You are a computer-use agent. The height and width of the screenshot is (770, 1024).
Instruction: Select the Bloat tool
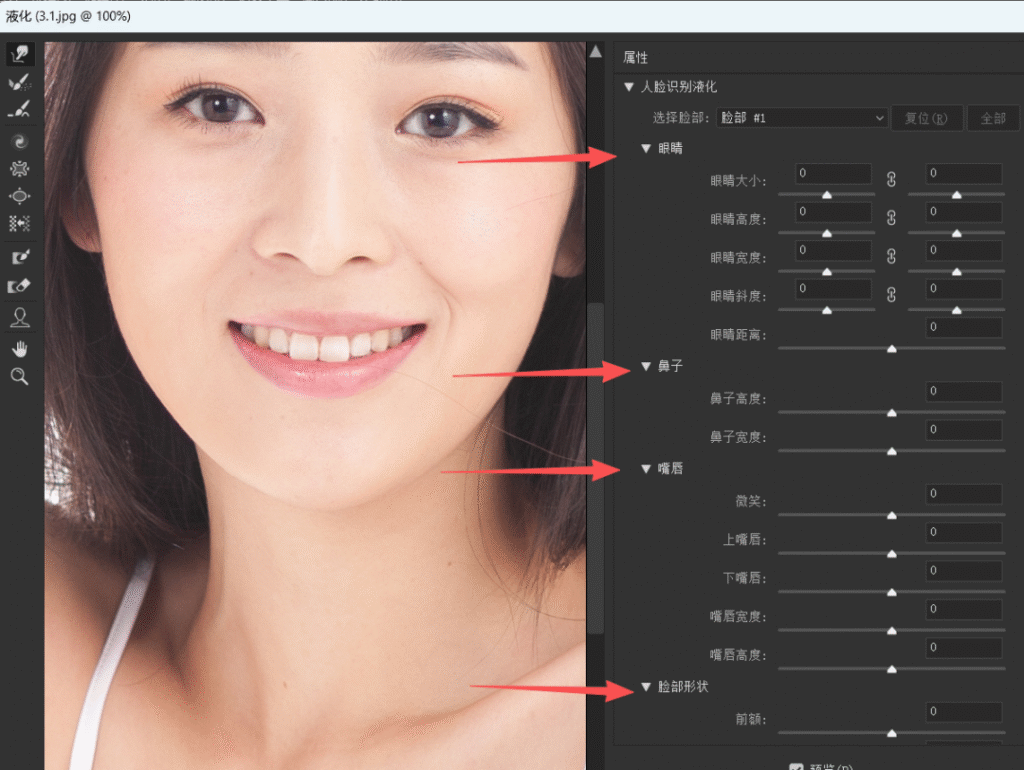click(x=20, y=196)
